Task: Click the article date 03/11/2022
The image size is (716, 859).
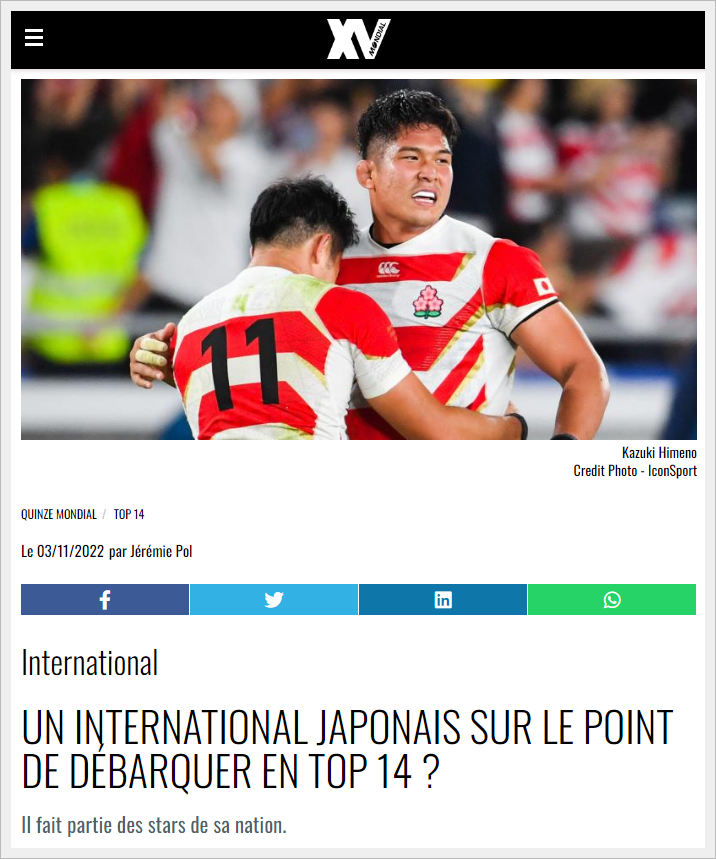Action: pos(70,551)
